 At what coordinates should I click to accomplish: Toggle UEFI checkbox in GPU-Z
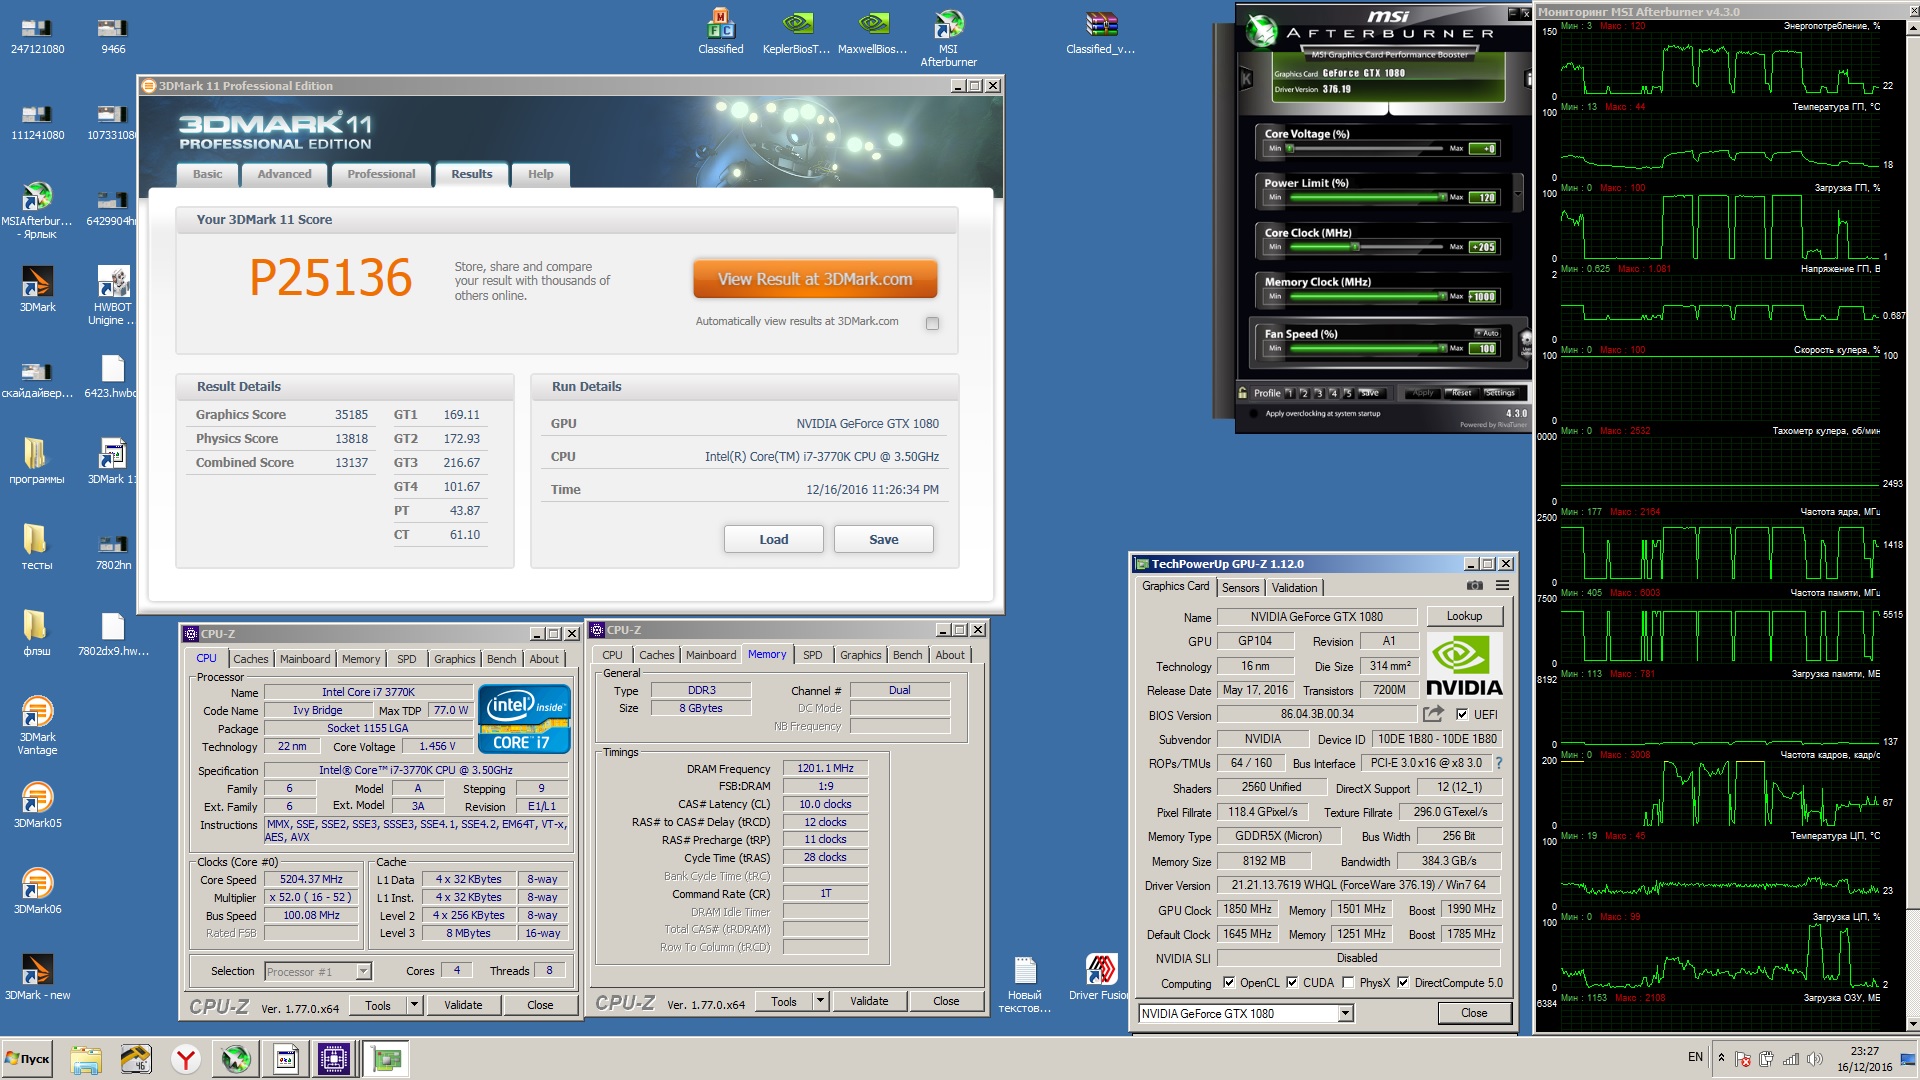pyautogui.click(x=1462, y=714)
